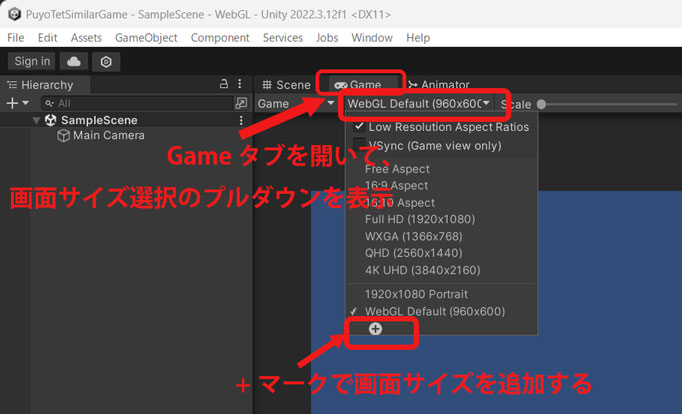This screenshot has width=682, height=414.
Task: Click plus icon to add resolution
Action: point(375,329)
